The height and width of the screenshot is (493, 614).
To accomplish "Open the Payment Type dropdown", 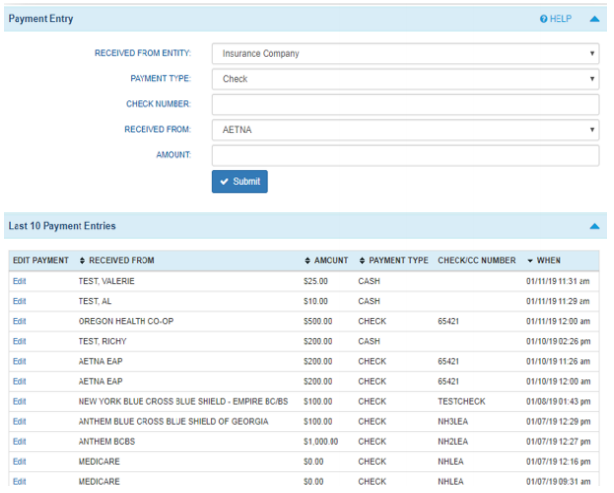I will point(405,79).
